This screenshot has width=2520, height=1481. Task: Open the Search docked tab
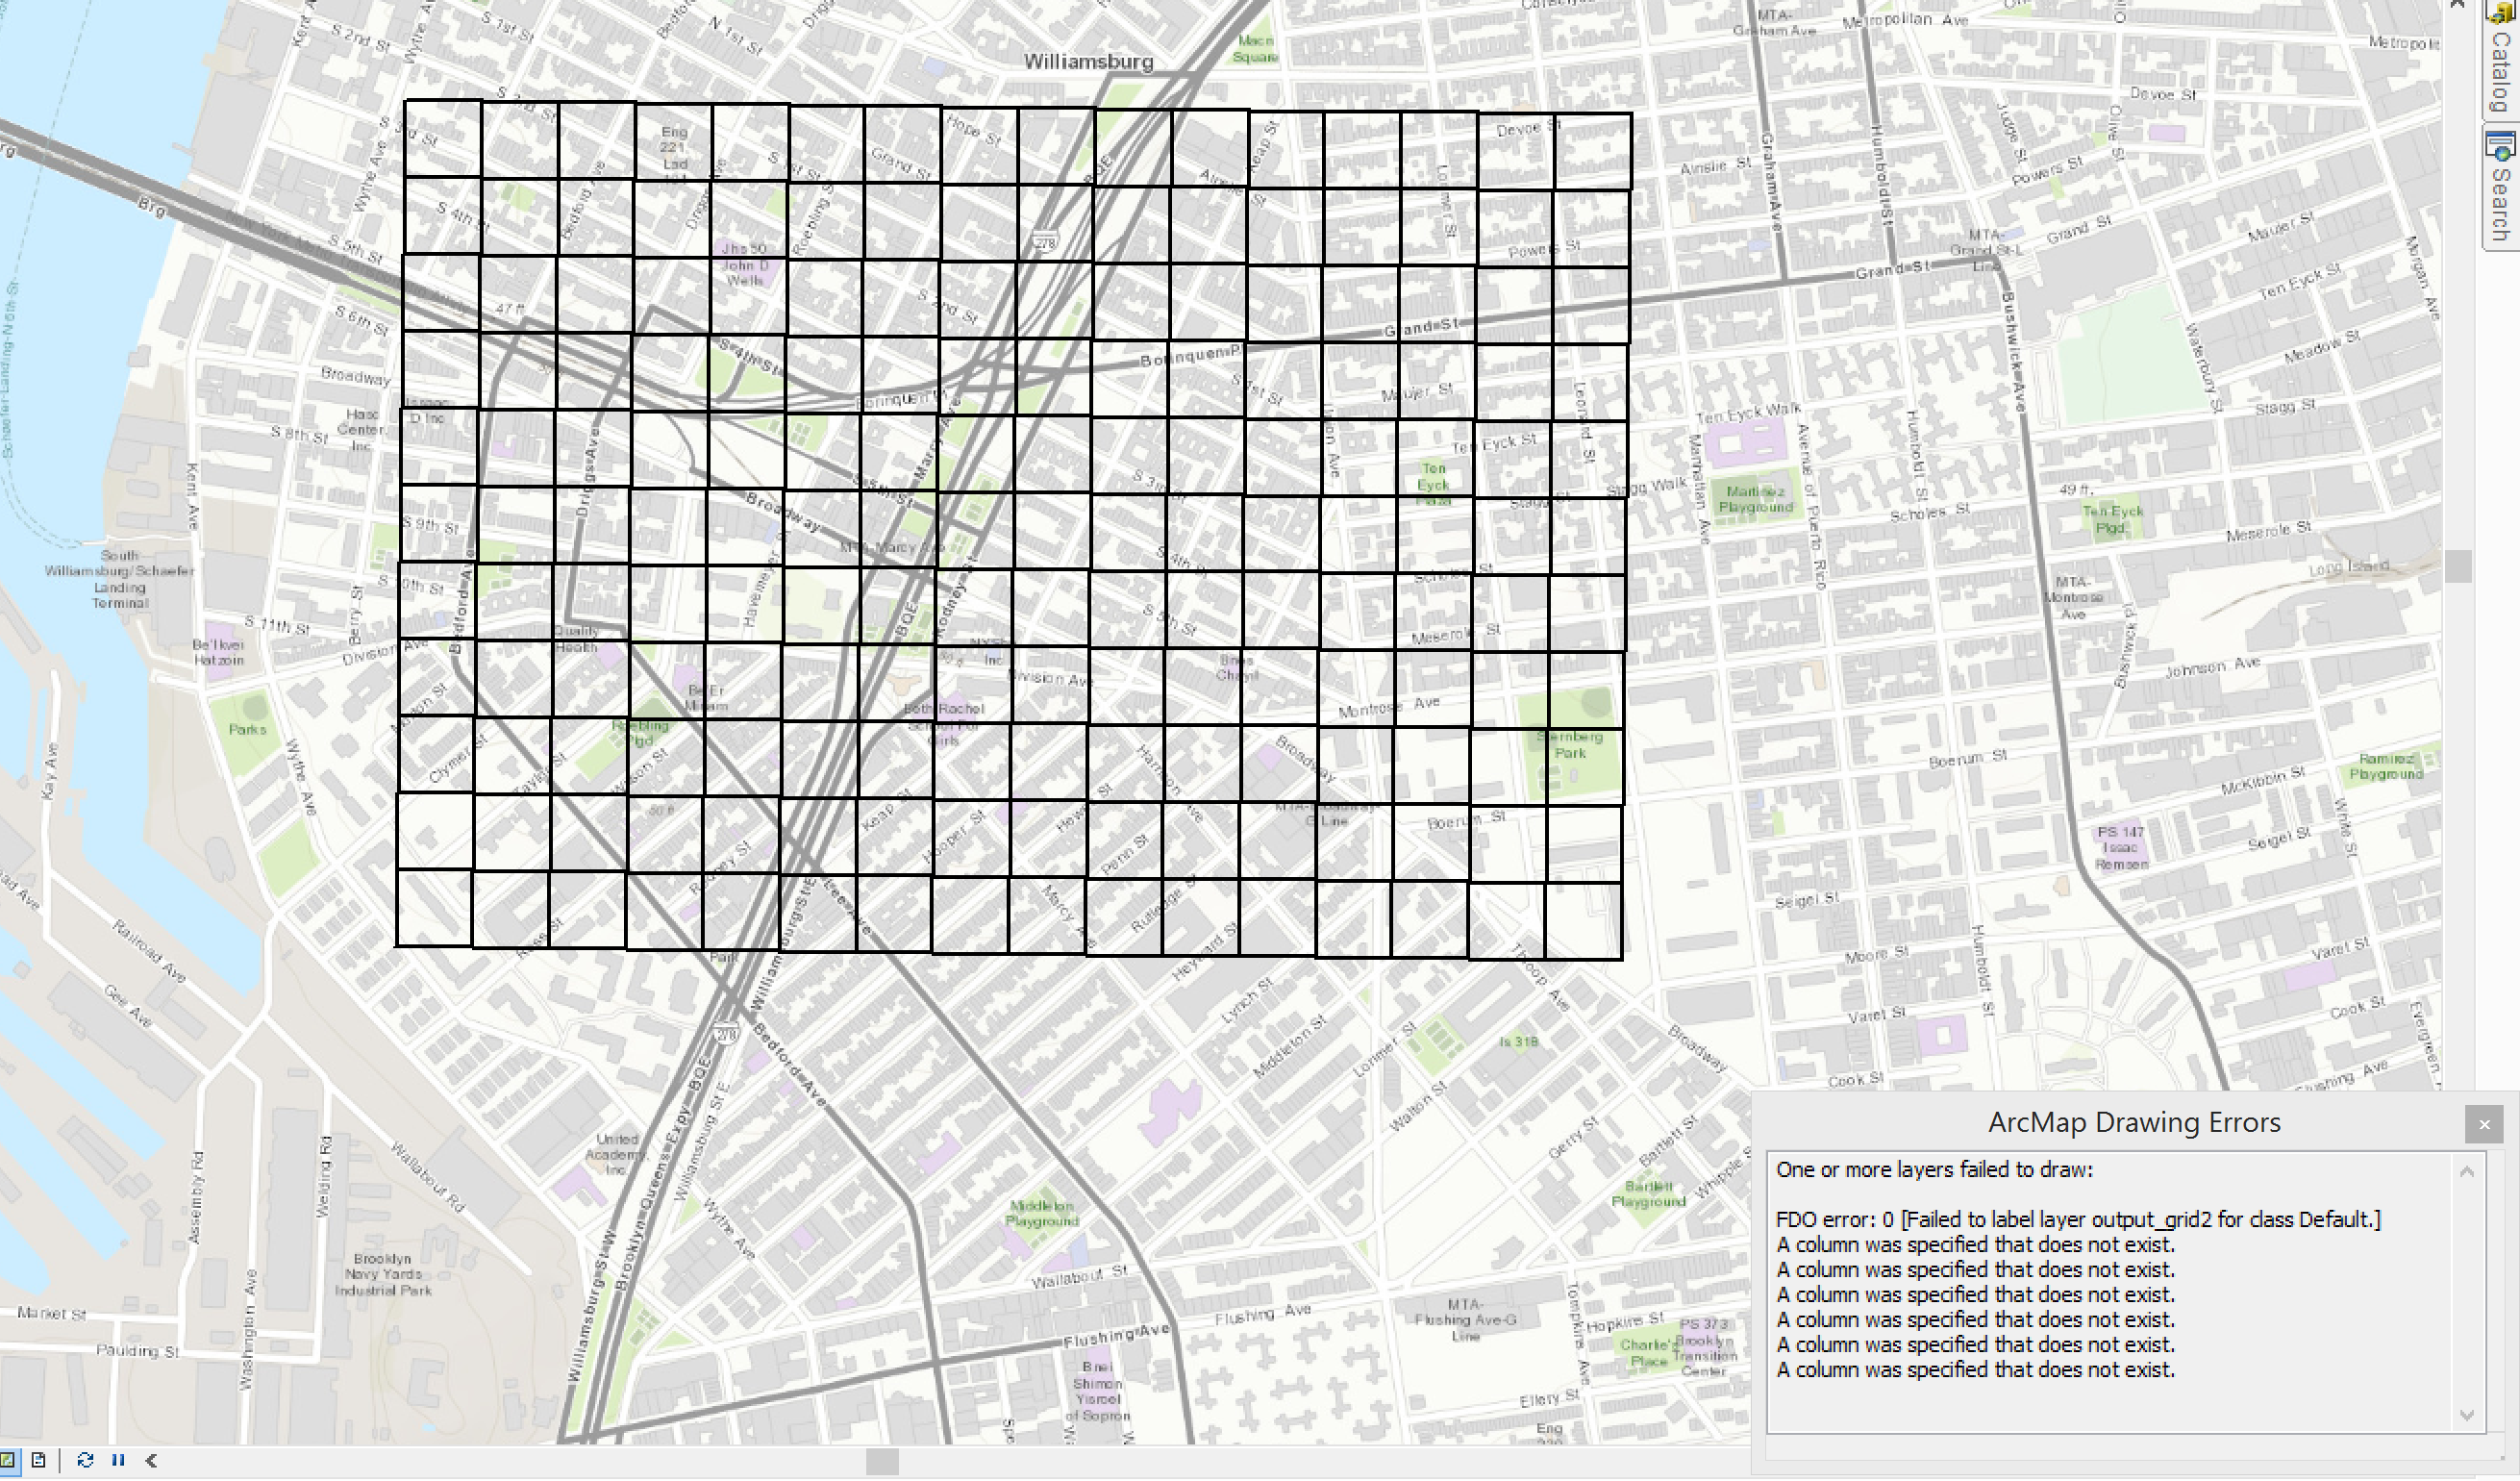(2501, 203)
